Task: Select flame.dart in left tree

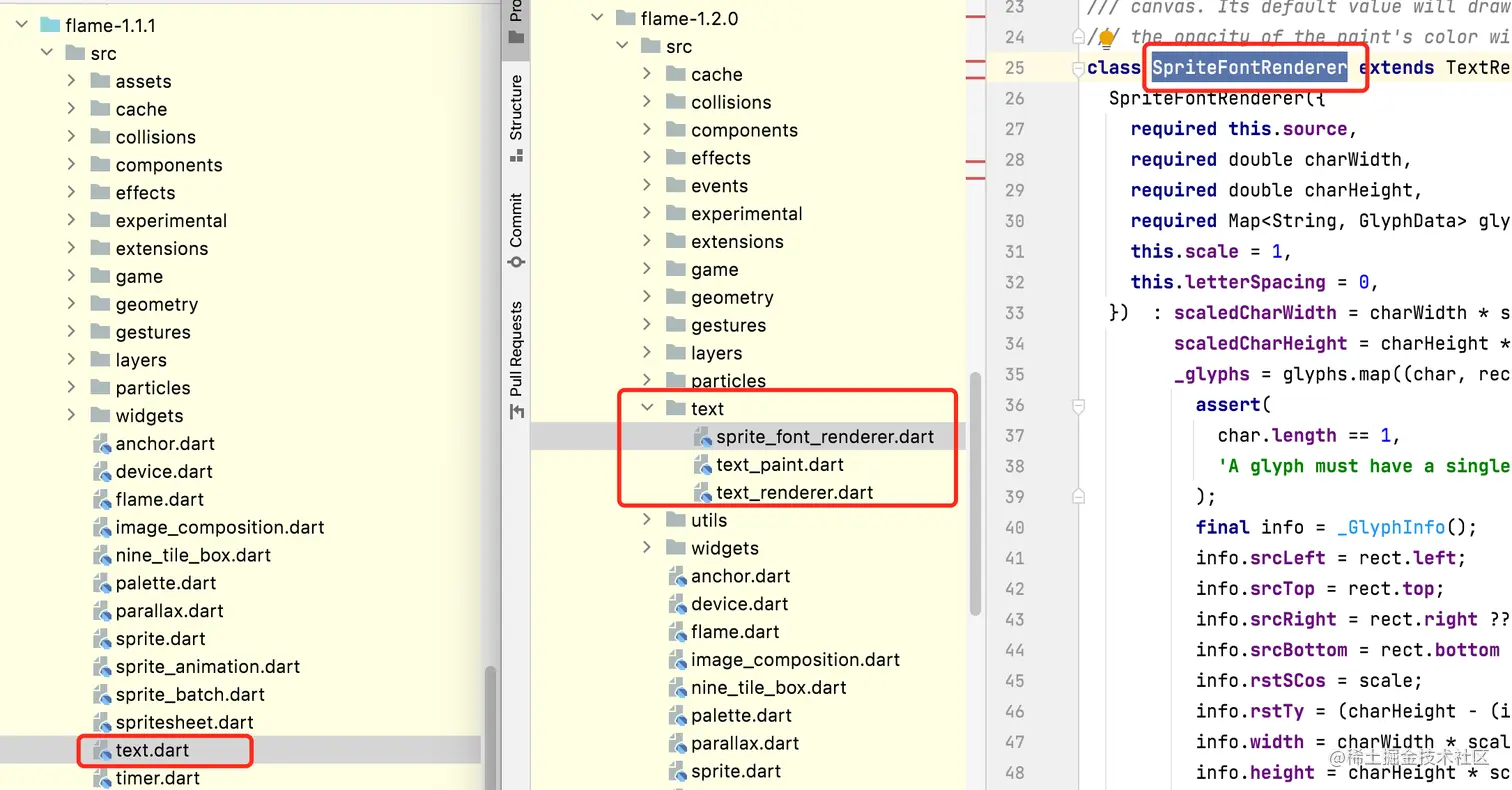Action: point(159,499)
